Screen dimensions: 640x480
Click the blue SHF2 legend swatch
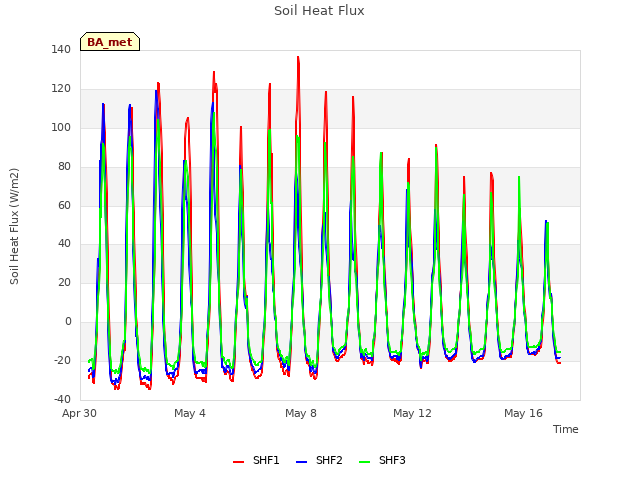(x=301, y=462)
